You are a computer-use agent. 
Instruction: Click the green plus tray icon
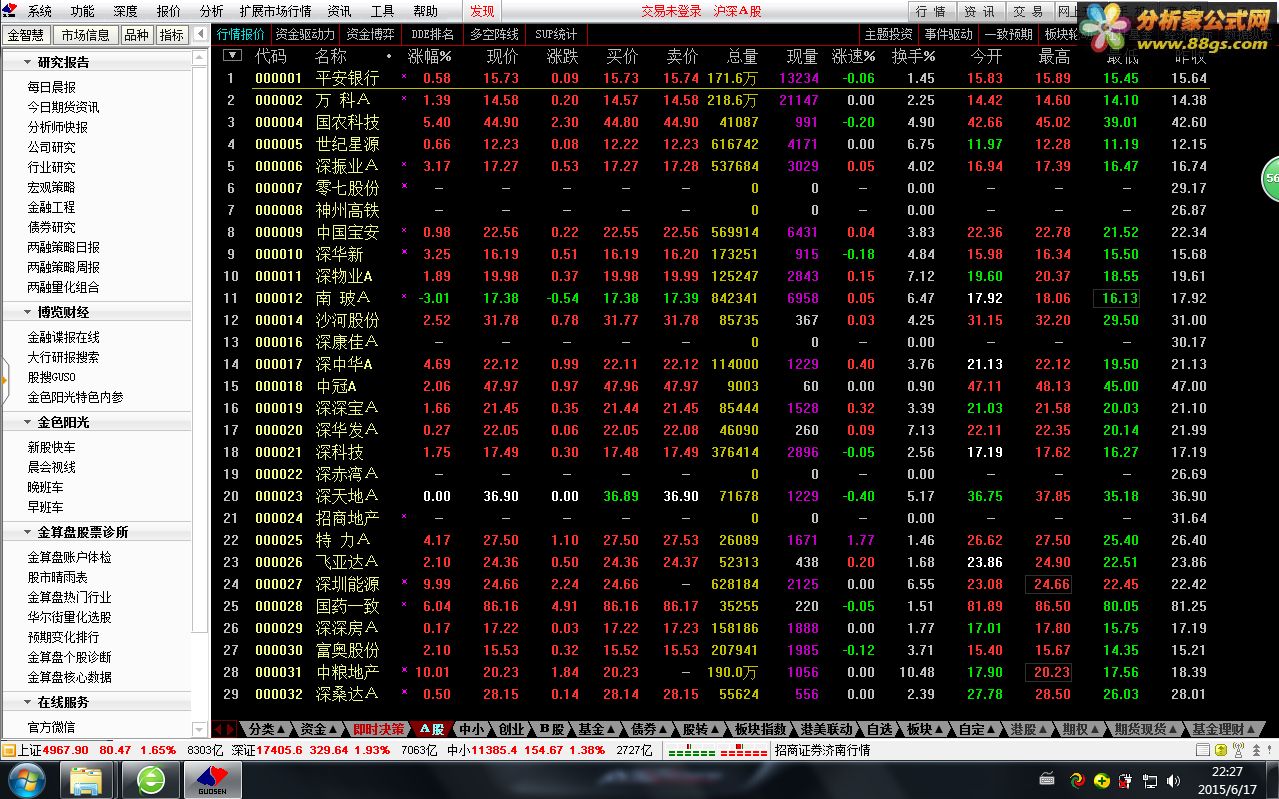[x=1101, y=780]
